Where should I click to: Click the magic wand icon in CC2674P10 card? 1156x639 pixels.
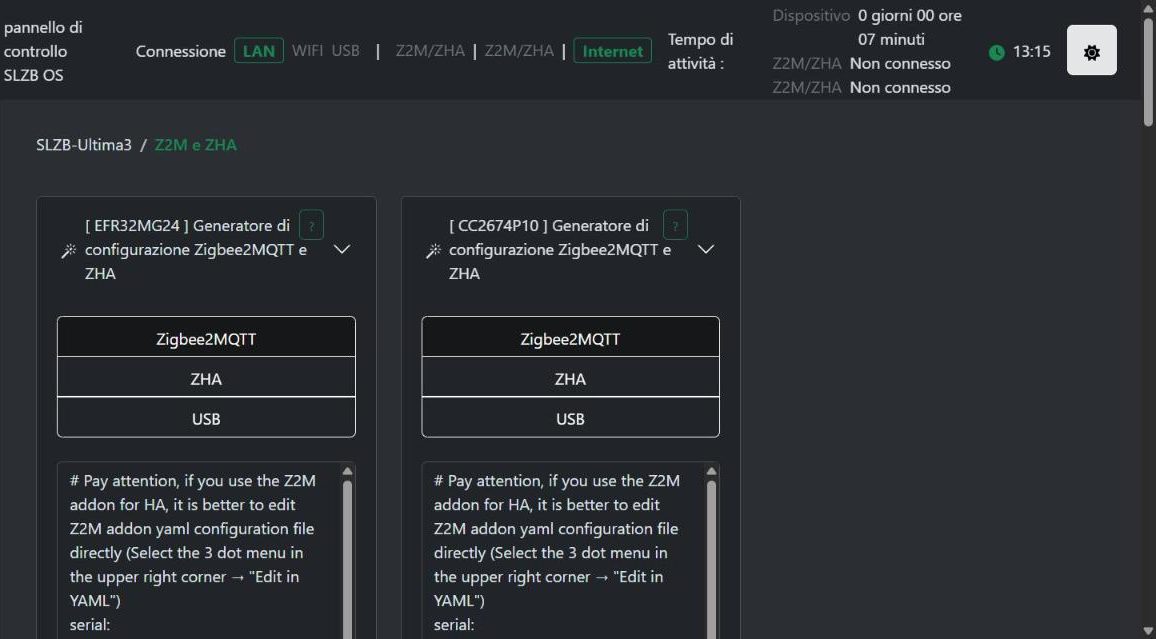pos(434,251)
